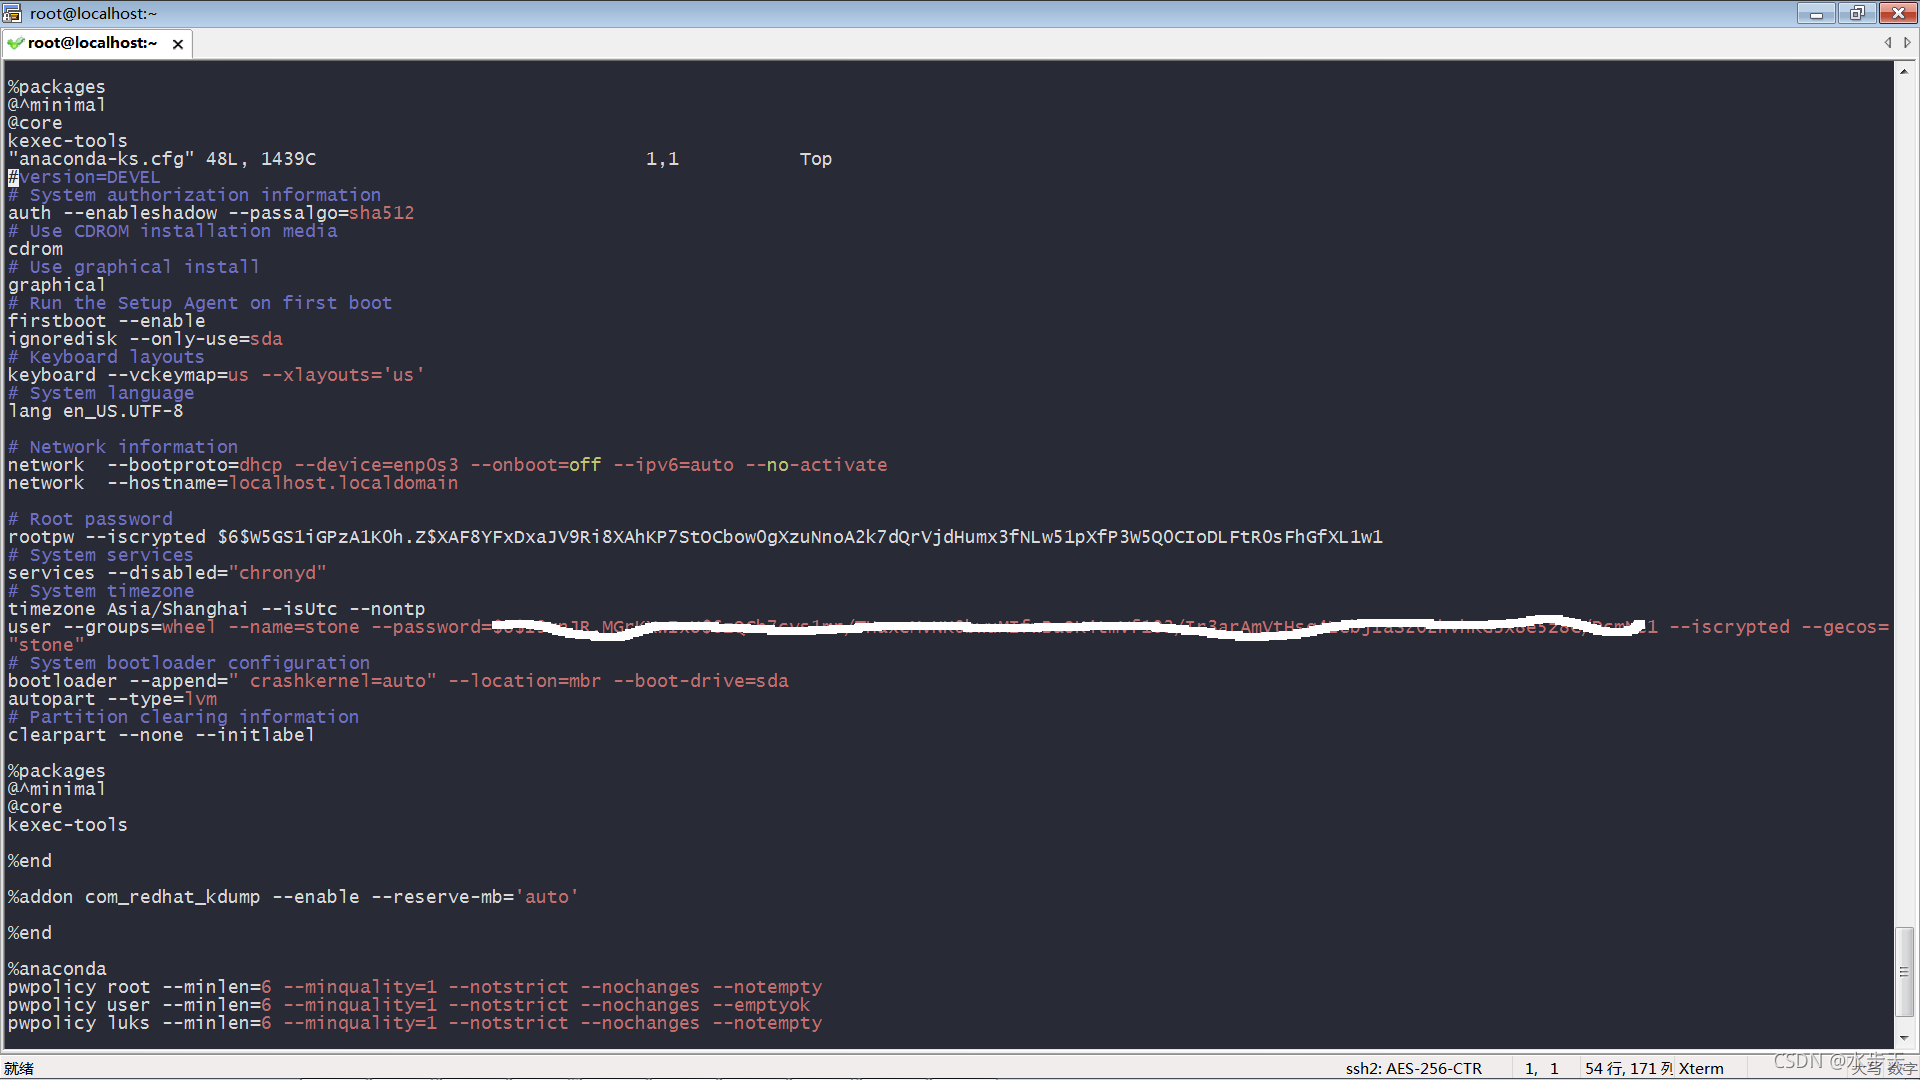Click the 'bootloader --append' line

(398, 681)
